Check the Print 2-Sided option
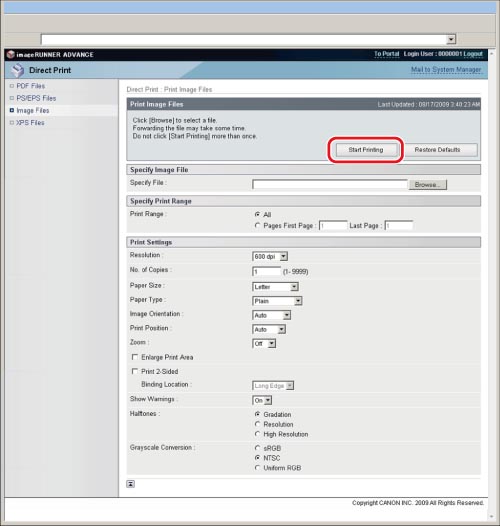The height and width of the screenshot is (526, 500). point(135,371)
